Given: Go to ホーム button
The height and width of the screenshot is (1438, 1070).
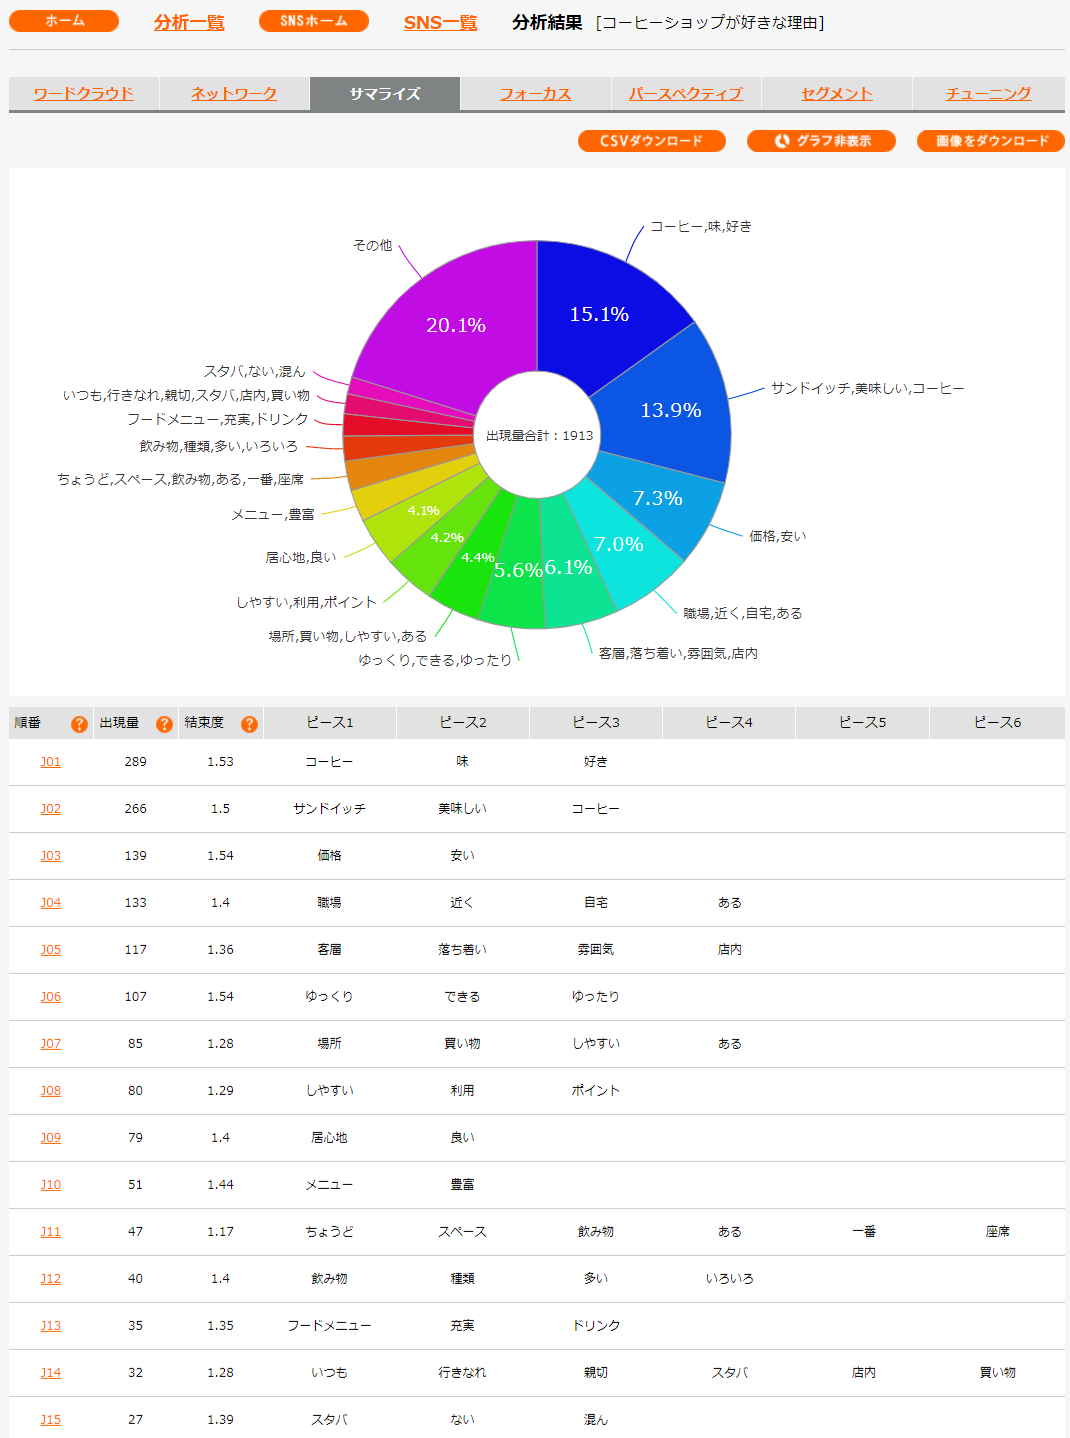Looking at the screenshot, I should [x=64, y=21].
